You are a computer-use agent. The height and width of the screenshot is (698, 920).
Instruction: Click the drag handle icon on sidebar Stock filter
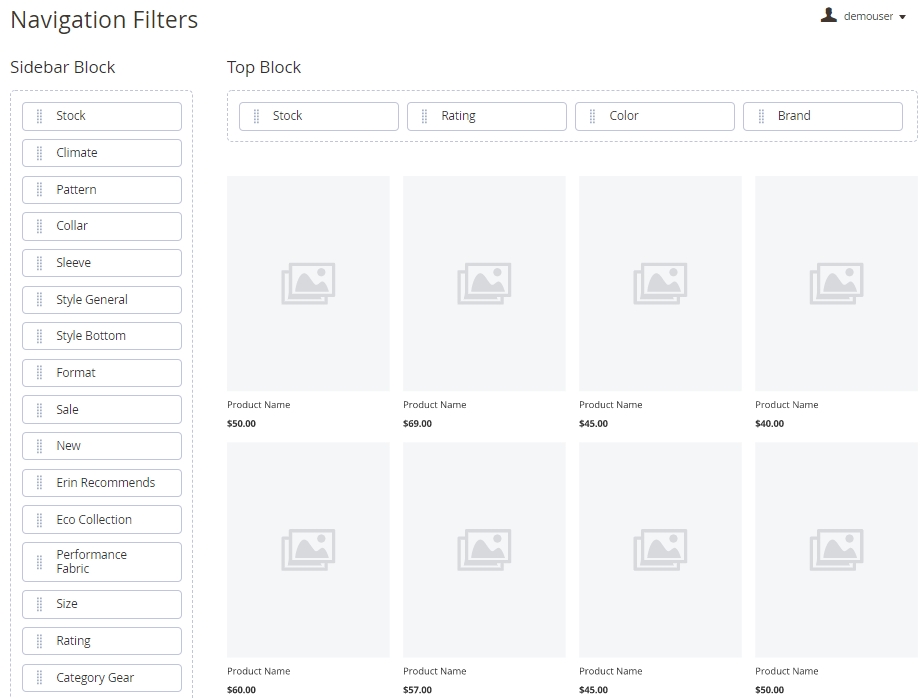click(x=39, y=116)
